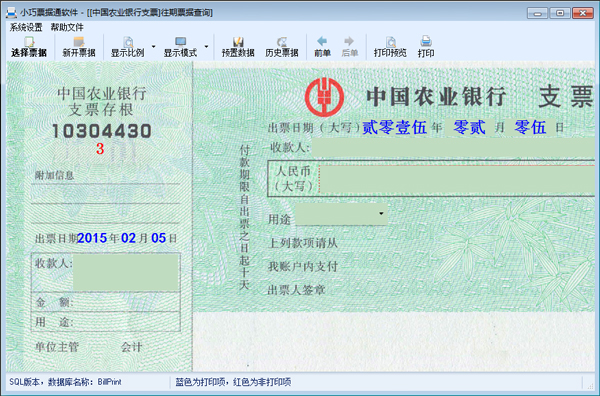Close the 小巧票据通软件 window
The width and height of the screenshot is (600, 396).
click(582, 13)
